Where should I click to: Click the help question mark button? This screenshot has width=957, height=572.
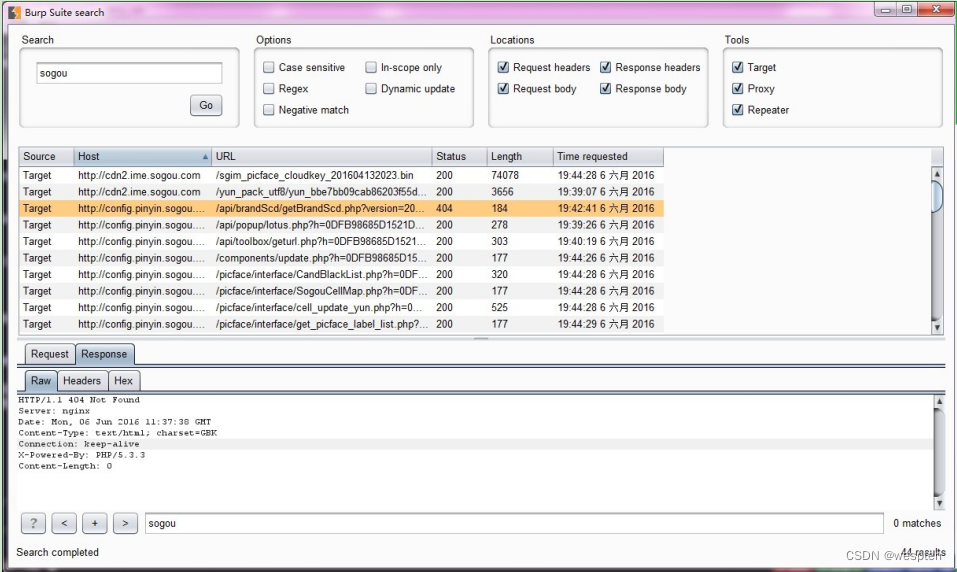tap(34, 523)
